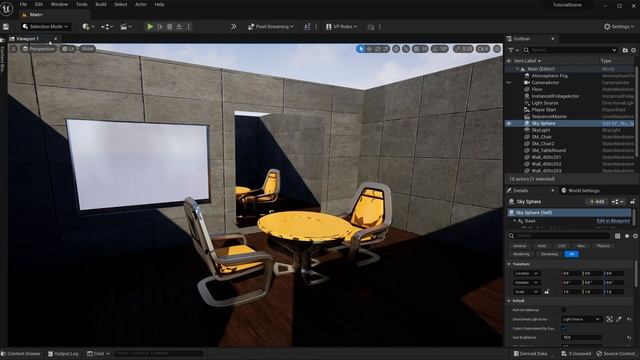Toggle scale snapping 0.25

click(x=463, y=49)
